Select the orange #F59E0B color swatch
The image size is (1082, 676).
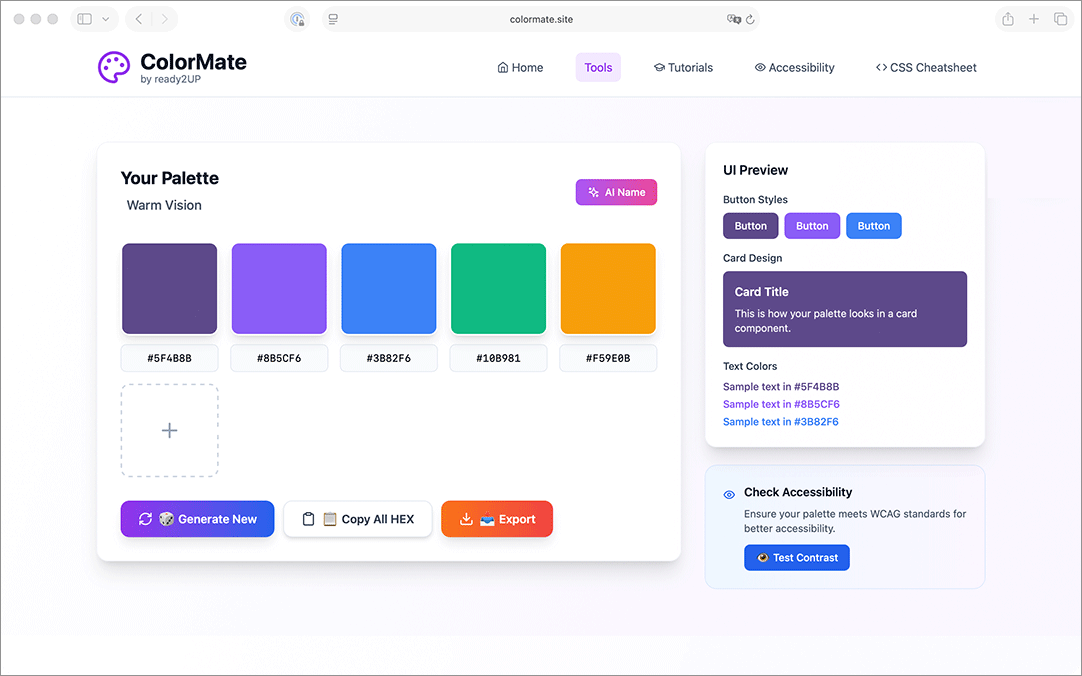point(608,289)
